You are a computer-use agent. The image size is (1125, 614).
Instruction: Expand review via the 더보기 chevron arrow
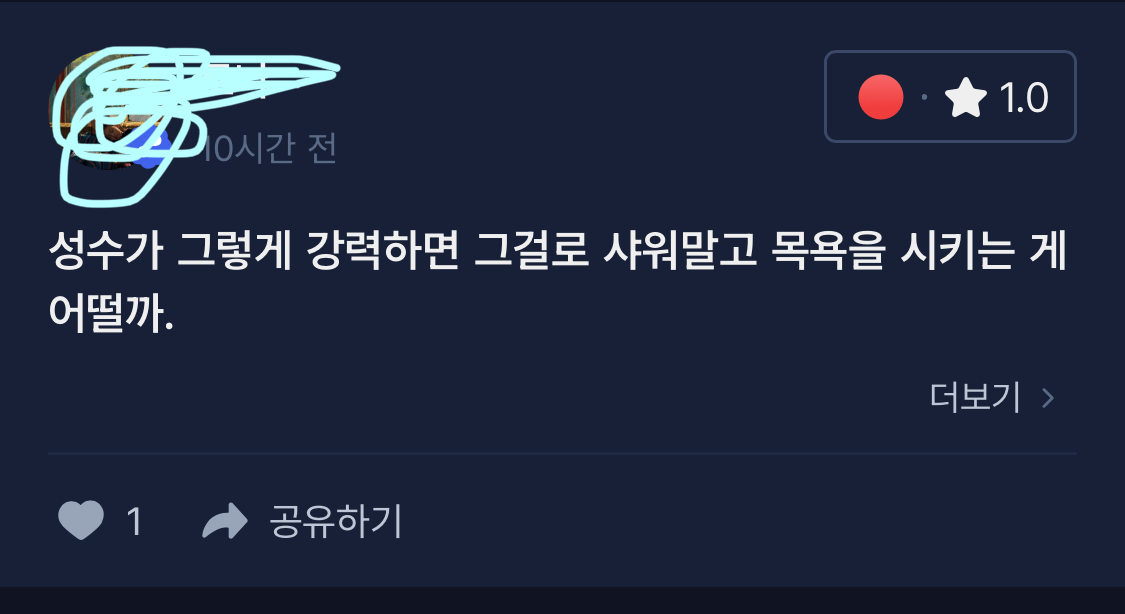click(1048, 398)
